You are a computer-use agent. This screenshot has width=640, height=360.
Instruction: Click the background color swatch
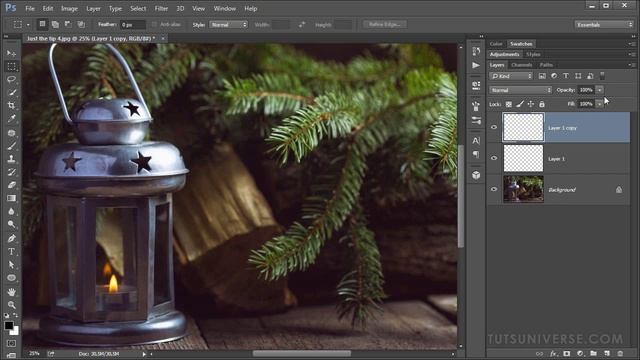pos(16,331)
